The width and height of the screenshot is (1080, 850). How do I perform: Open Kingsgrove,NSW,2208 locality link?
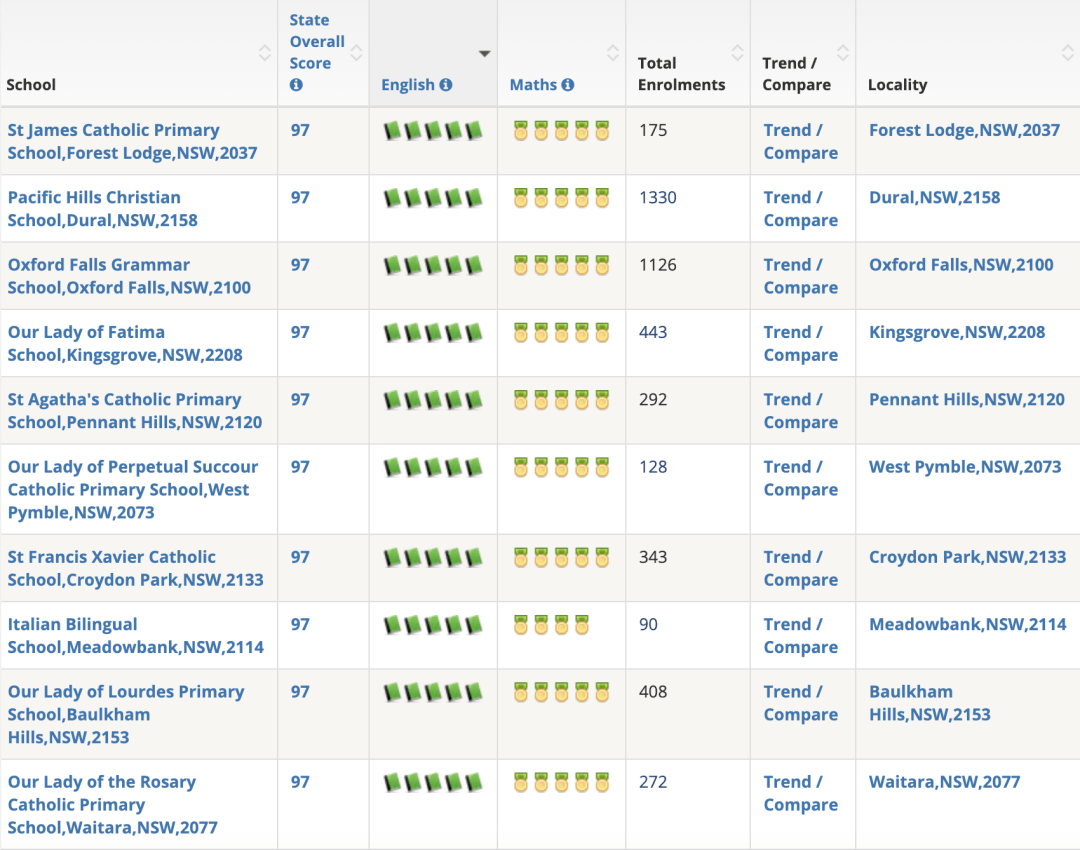pos(957,333)
